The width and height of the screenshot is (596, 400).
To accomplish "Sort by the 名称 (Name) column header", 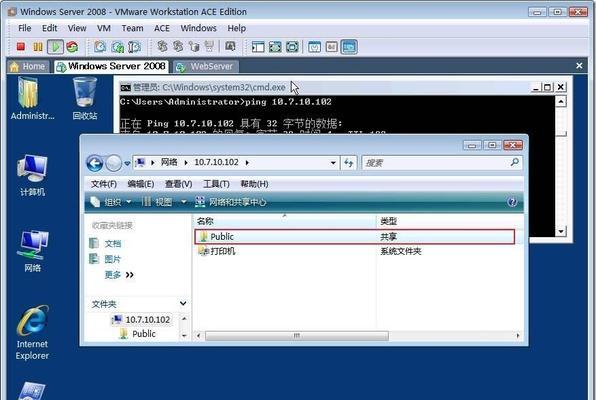I will 285,221.
